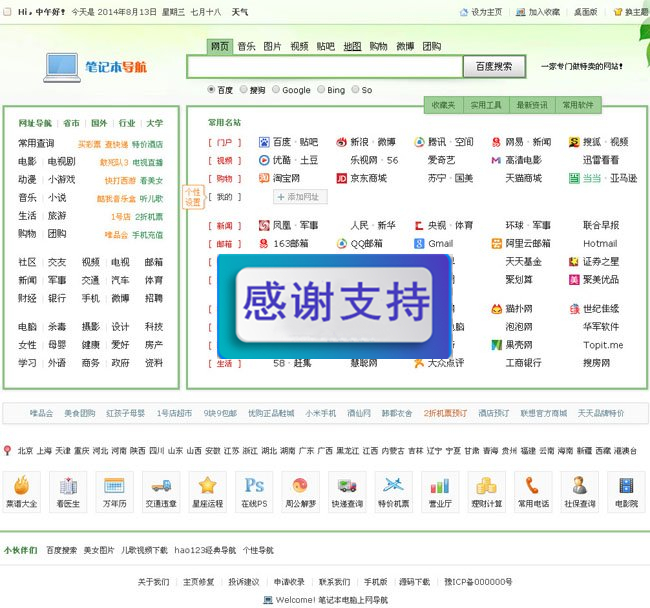
Task: Switch to the 音乐 search tab
Action: coord(246,46)
